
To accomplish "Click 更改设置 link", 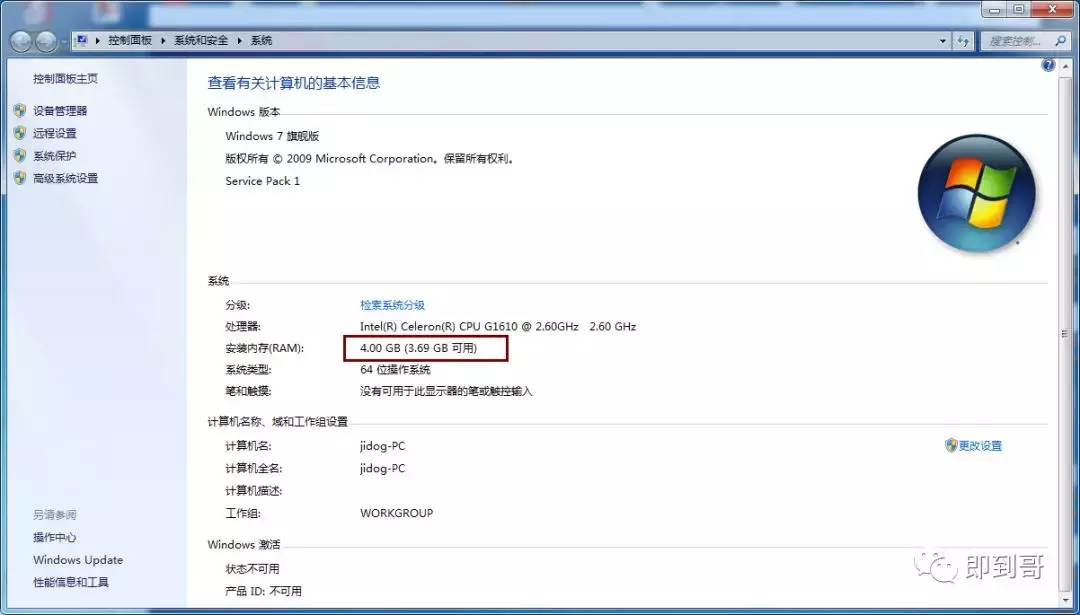I will pos(980,446).
